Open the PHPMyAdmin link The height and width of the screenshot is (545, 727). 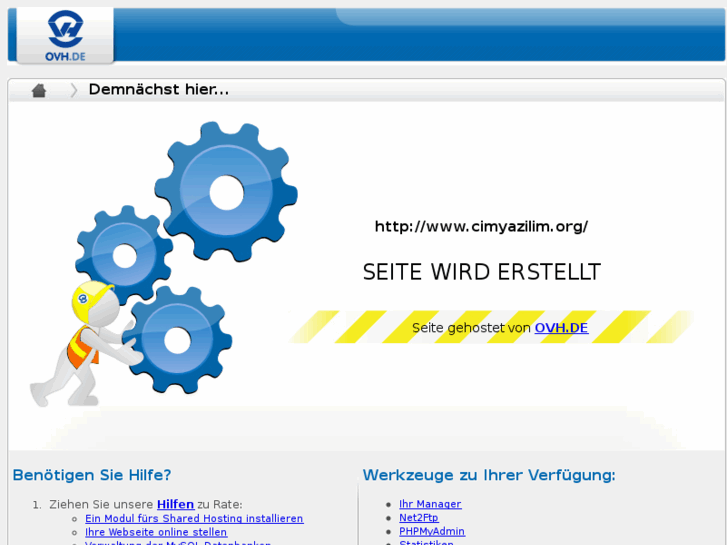click(432, 531)
